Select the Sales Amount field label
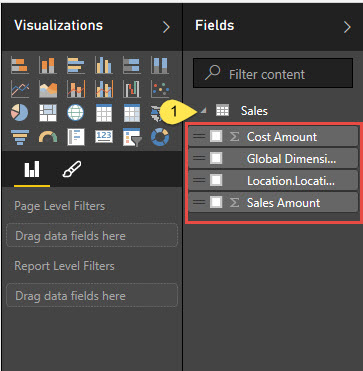The image size is (363, 371). pyautogui.click(x=283, y=203)
